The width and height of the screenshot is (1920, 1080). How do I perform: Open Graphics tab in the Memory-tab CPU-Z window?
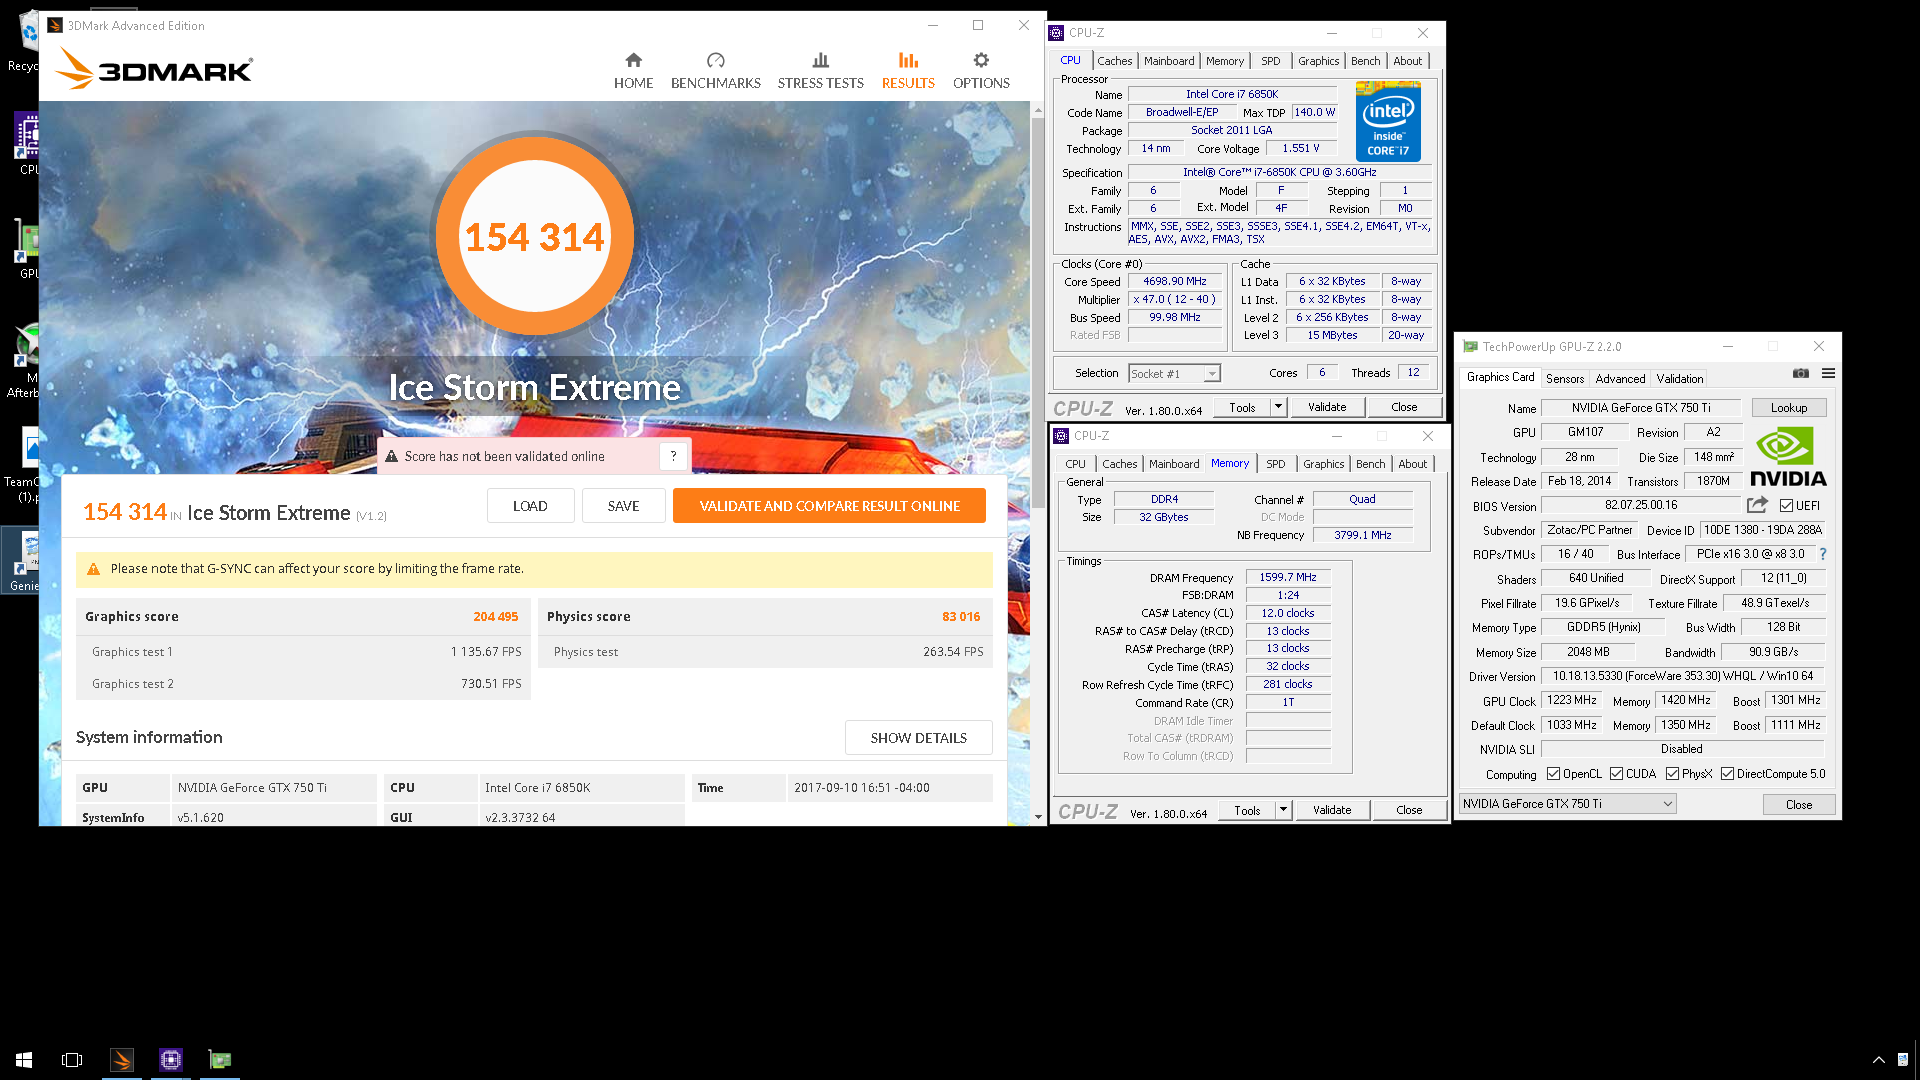(1323, 464)
